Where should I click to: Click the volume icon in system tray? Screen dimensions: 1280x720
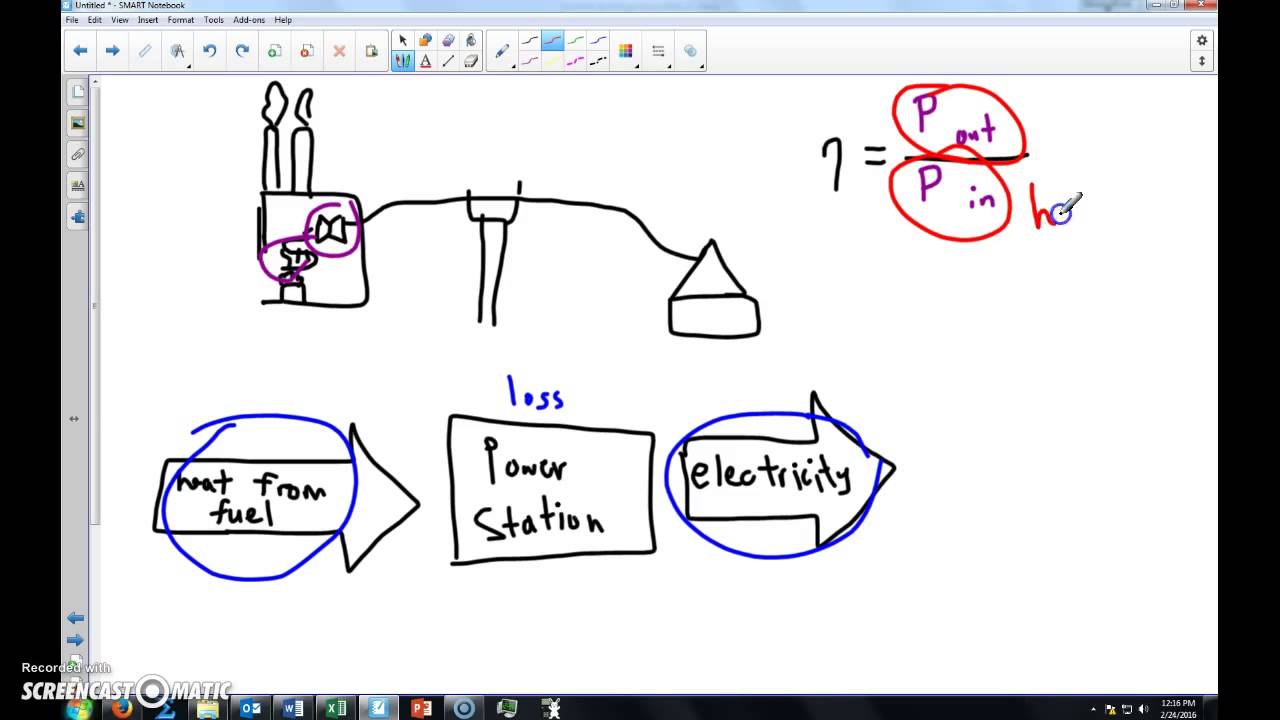pos(1143,709)
